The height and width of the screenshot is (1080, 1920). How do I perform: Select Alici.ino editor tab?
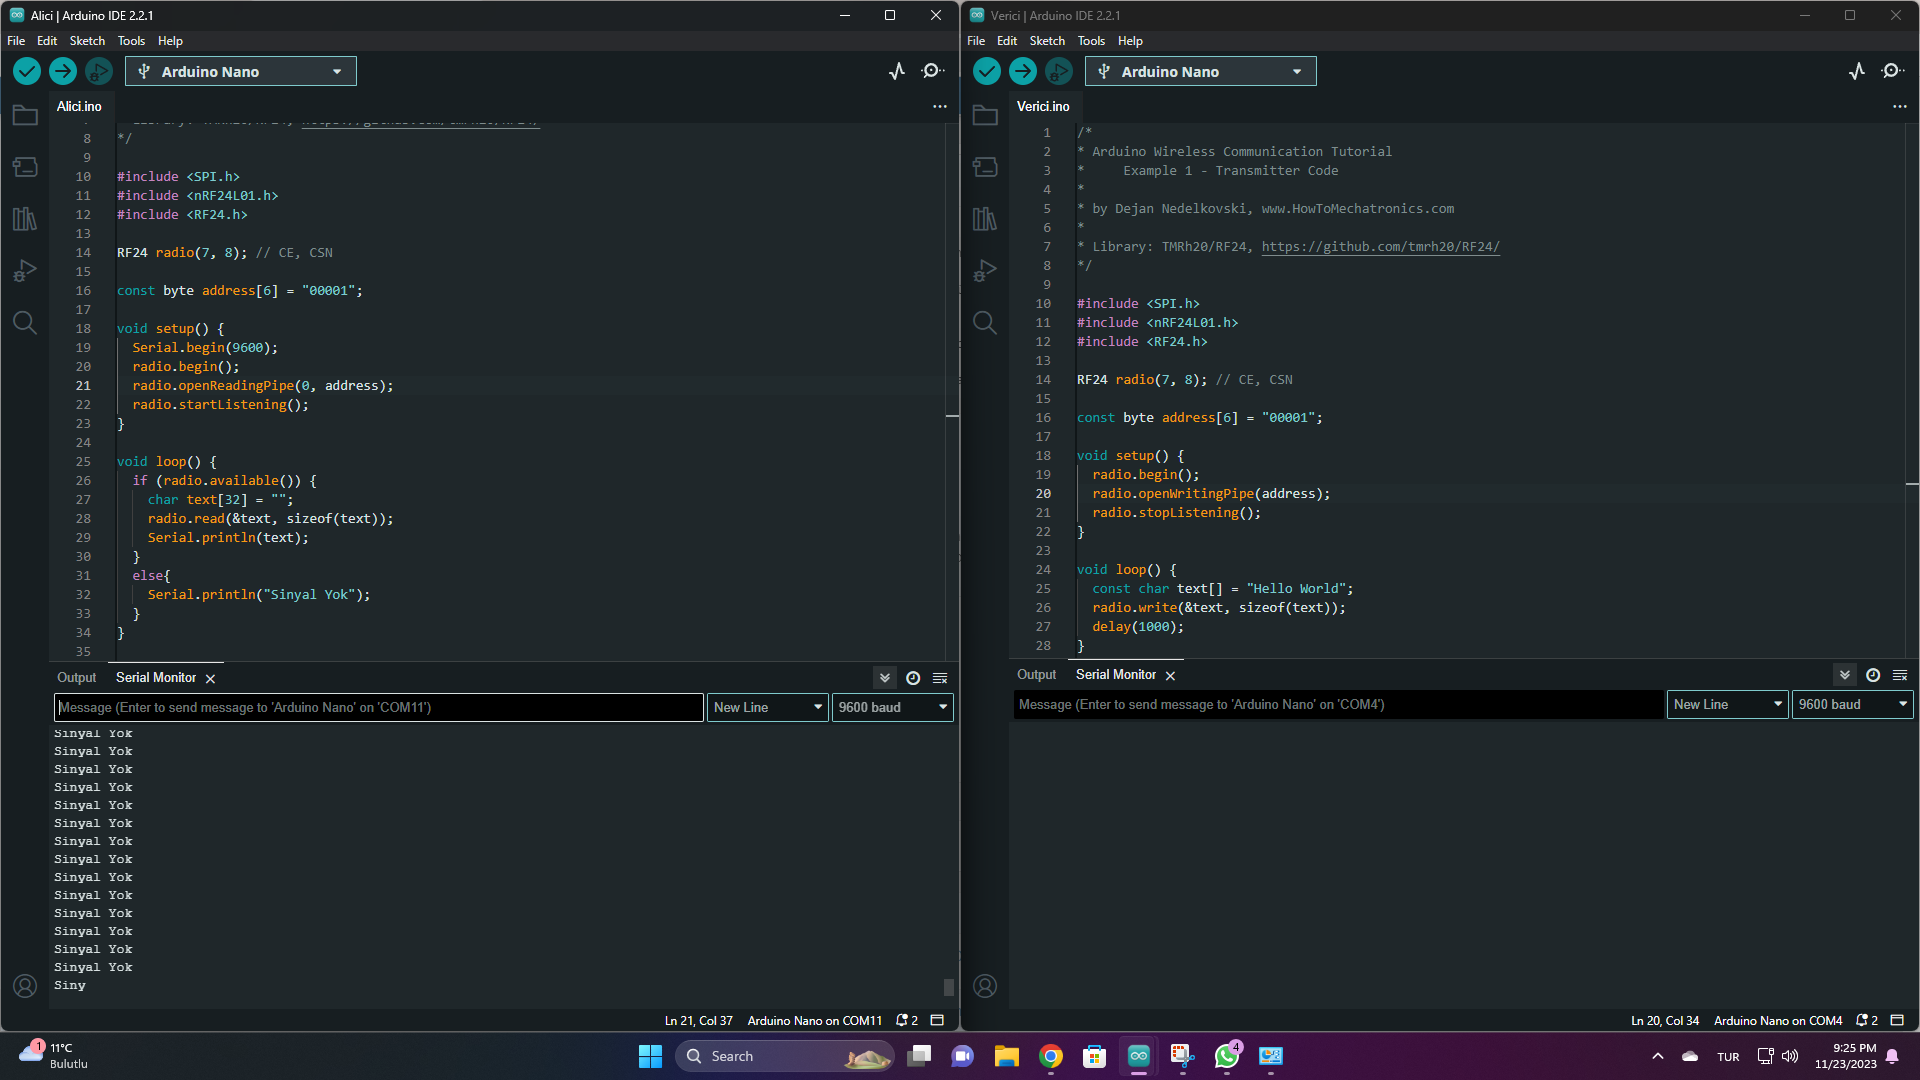79,106
